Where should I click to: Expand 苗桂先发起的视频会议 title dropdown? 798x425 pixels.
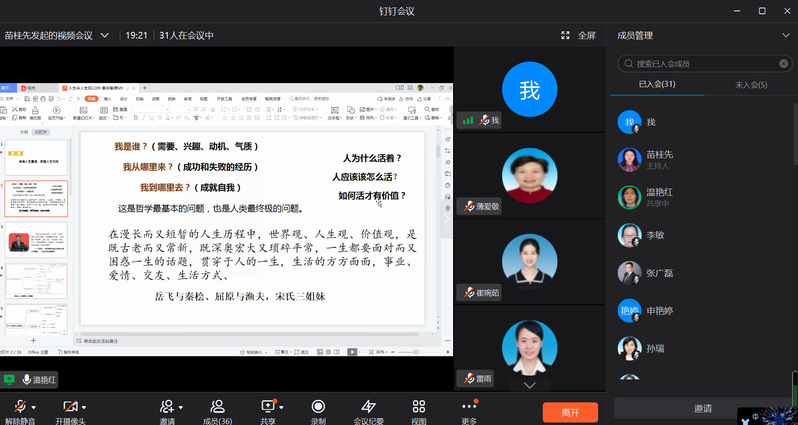click(x=104, y=35)
